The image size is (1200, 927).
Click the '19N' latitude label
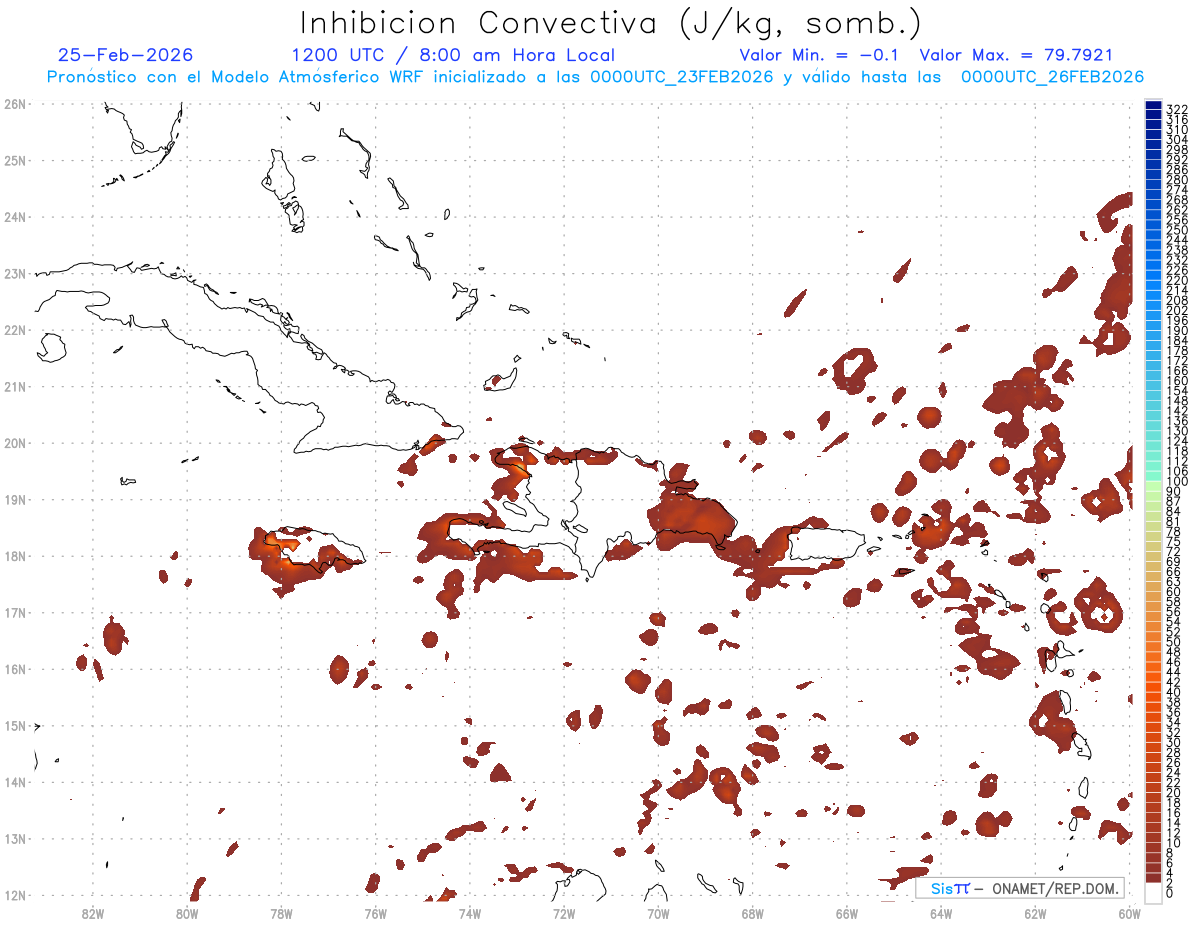coord(14,499)
